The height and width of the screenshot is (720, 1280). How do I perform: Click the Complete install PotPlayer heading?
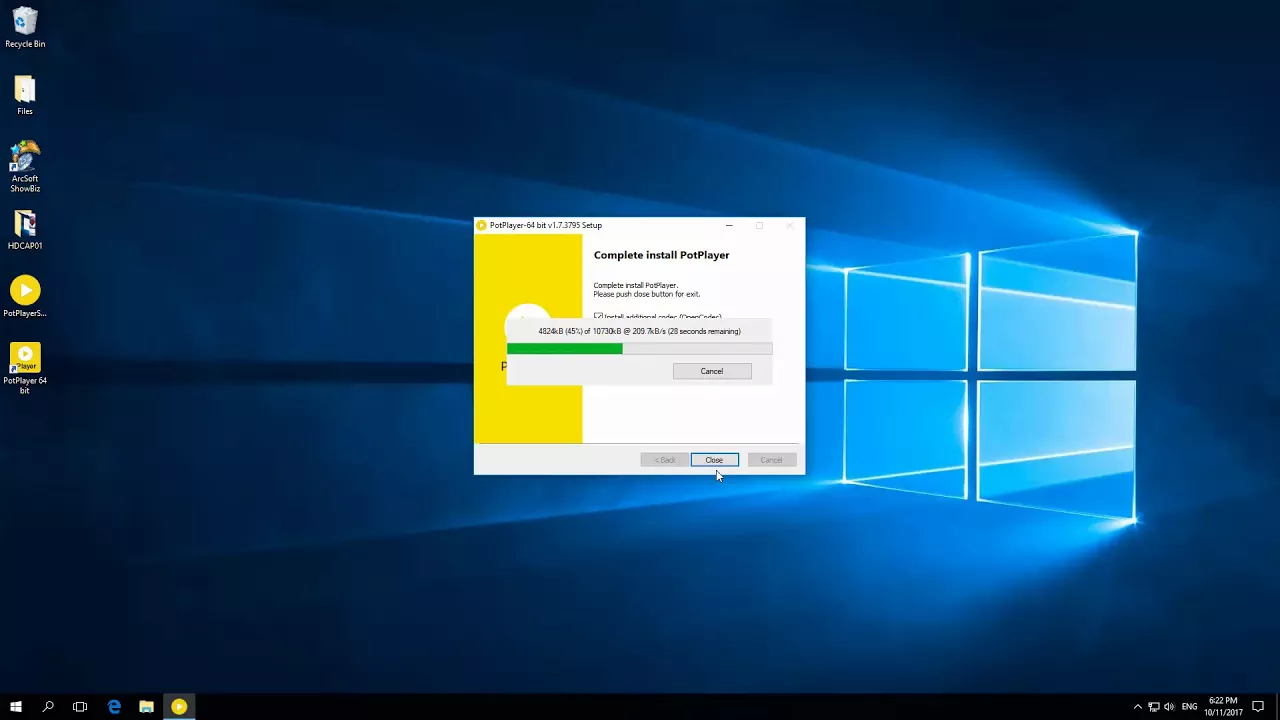(661, 255)
